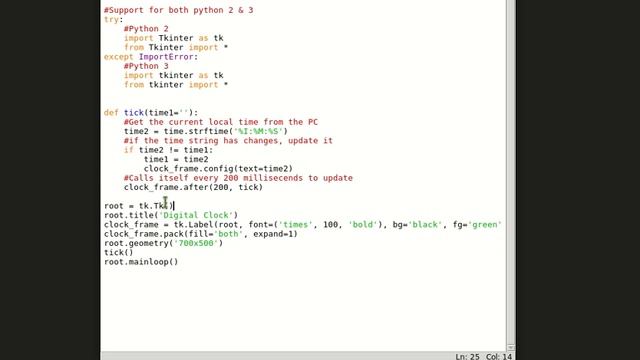This screenshot has height=360, width=640.
Task: Click the 'if time2 != time1:' line
Action: pyautogui.click(x=168, y=150)
